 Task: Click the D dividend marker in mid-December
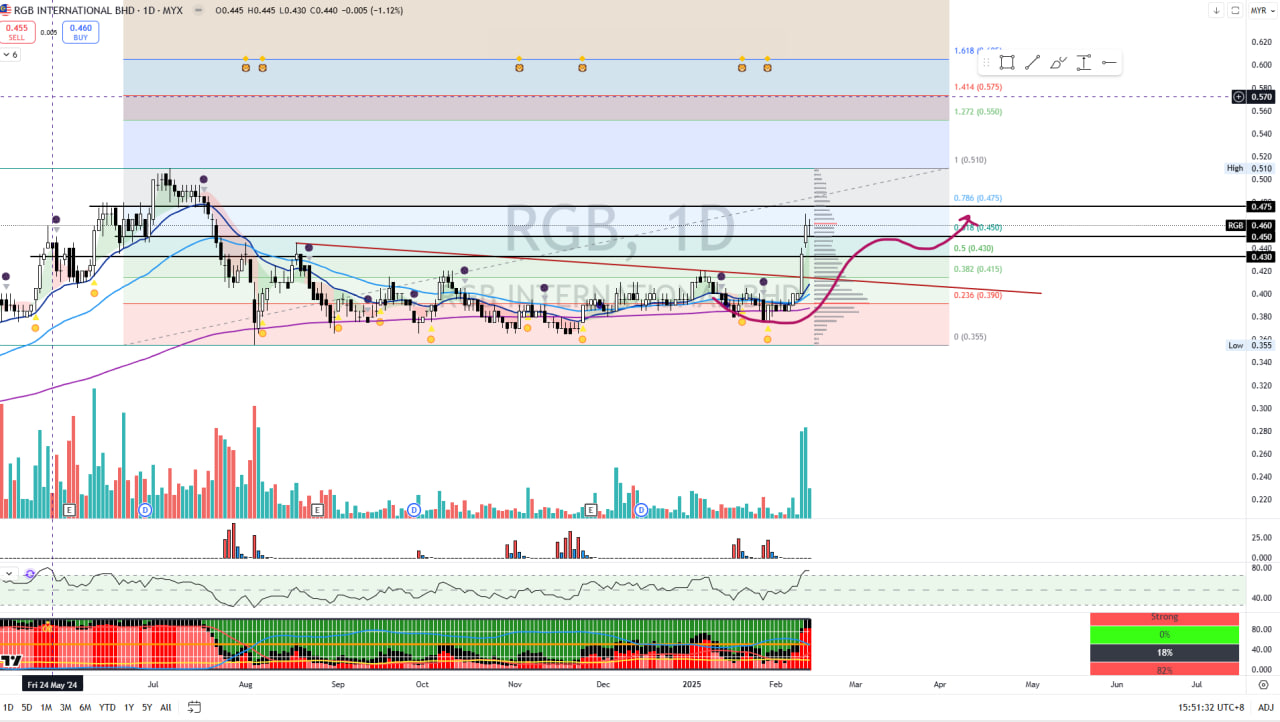(642, 510)
